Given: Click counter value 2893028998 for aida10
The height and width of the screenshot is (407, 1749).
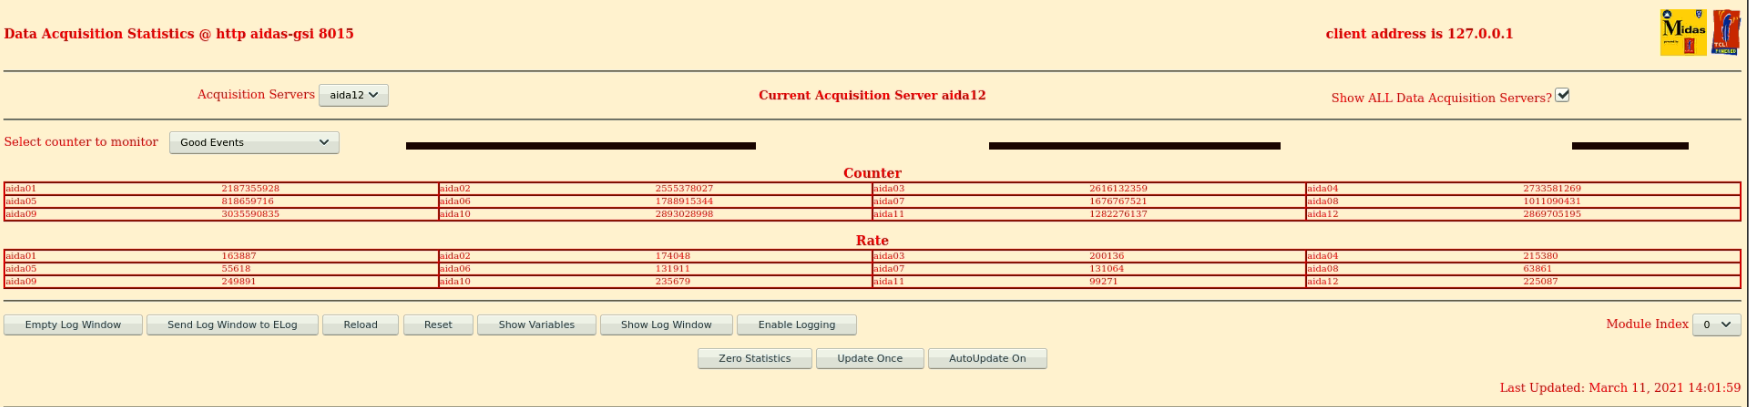Looking at the screenshot, I should (x=684, y=214).
